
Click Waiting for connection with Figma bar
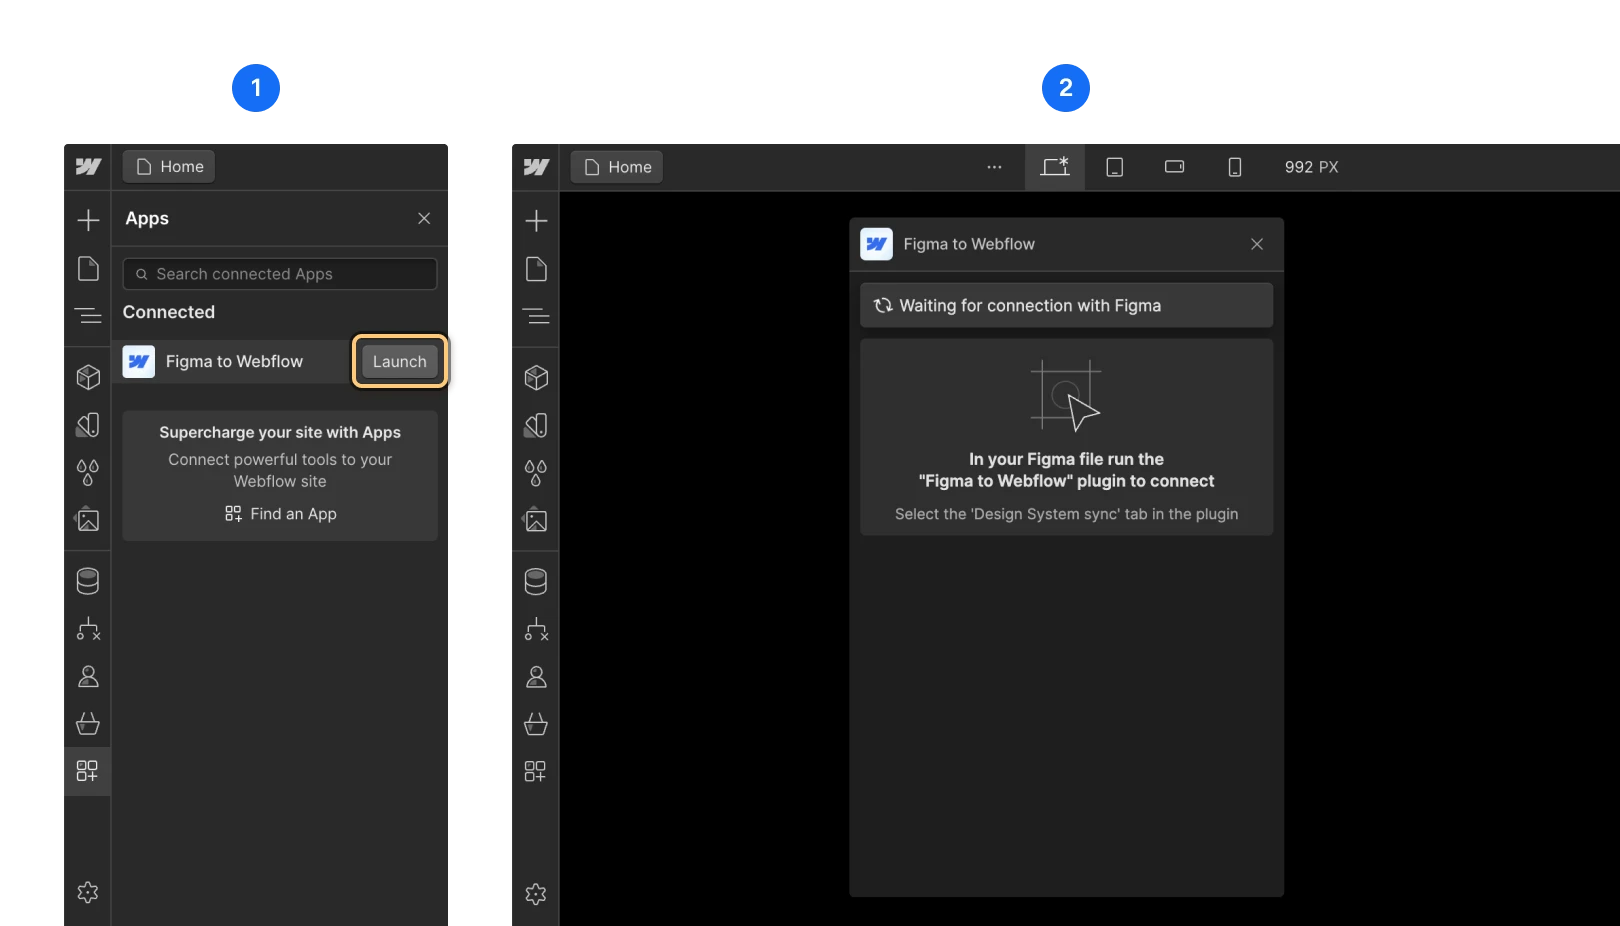[x=1066, y=305]
